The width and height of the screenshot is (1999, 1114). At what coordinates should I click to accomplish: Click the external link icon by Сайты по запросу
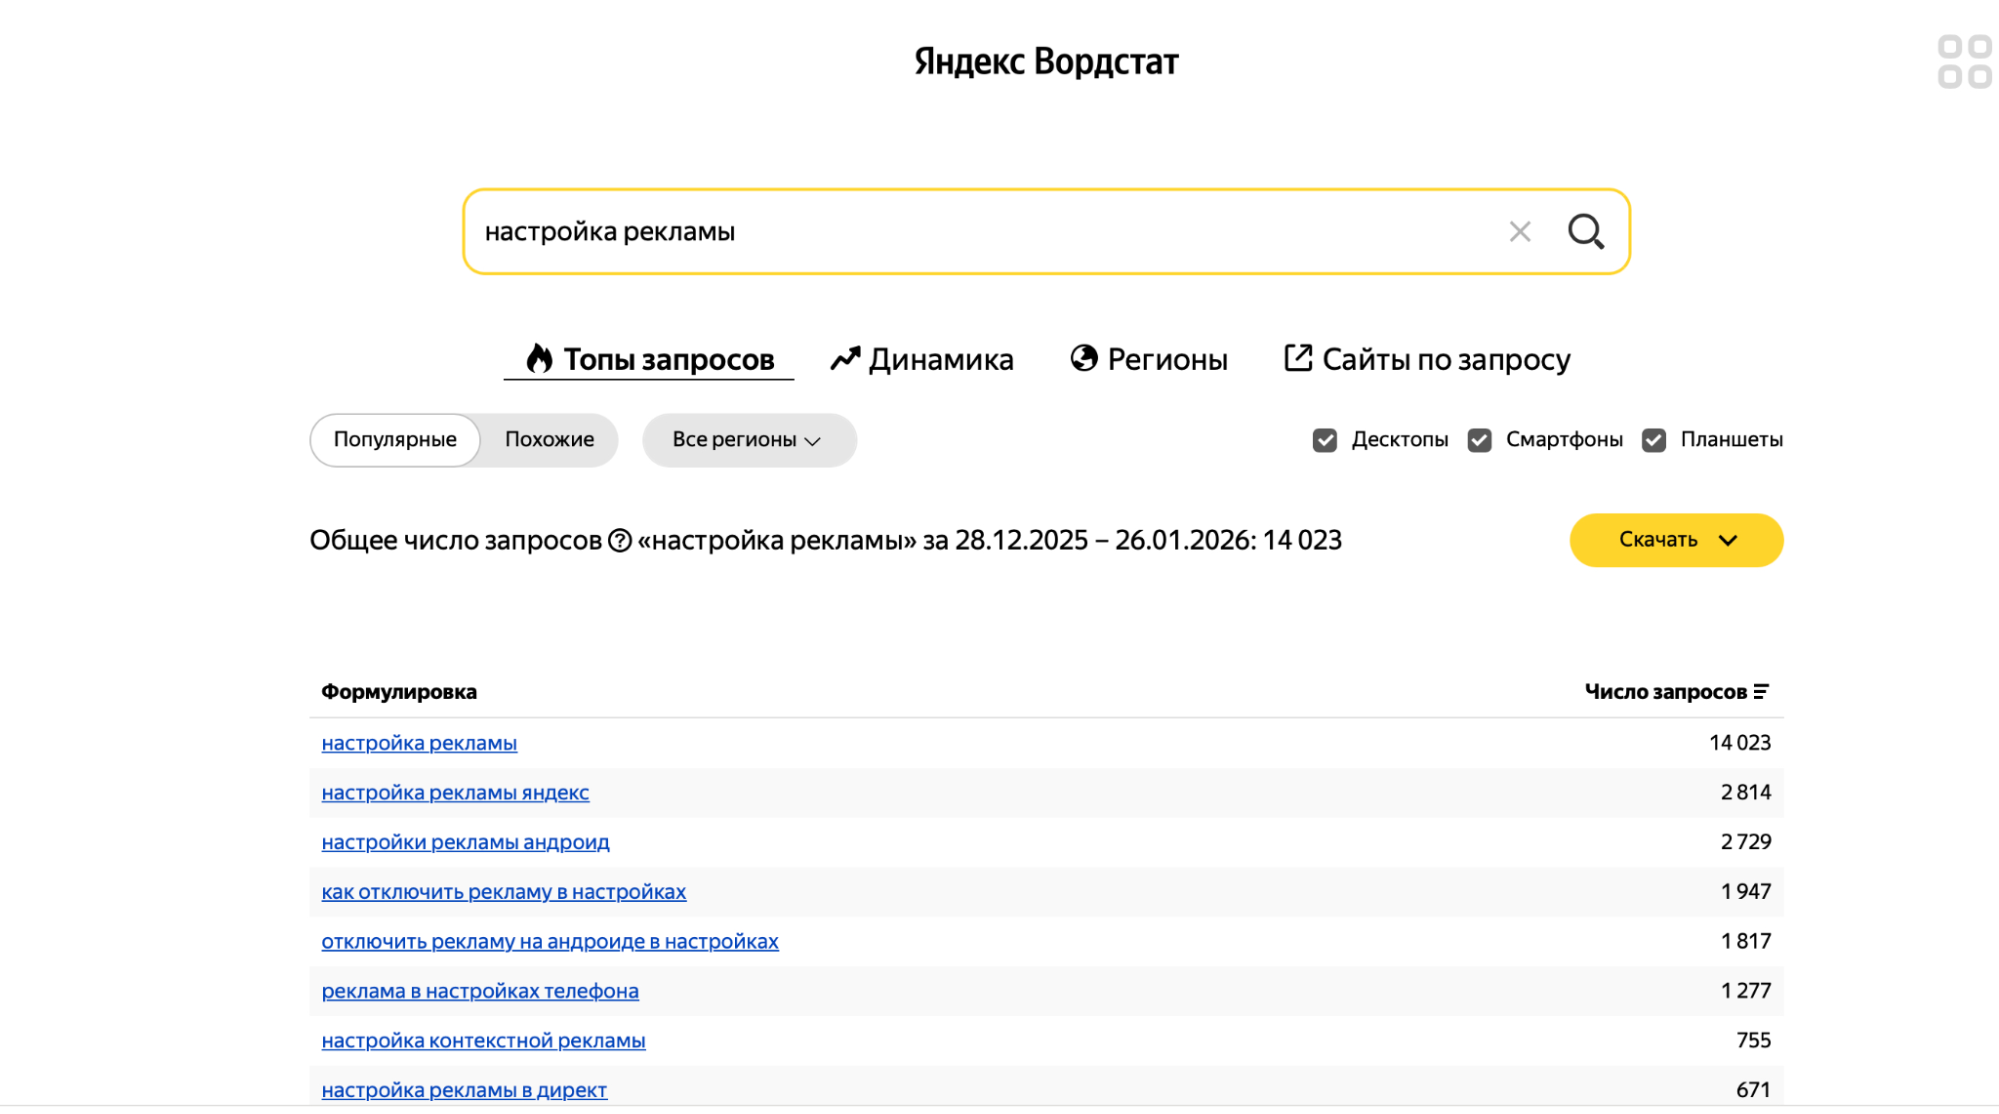pos(1297,357)
